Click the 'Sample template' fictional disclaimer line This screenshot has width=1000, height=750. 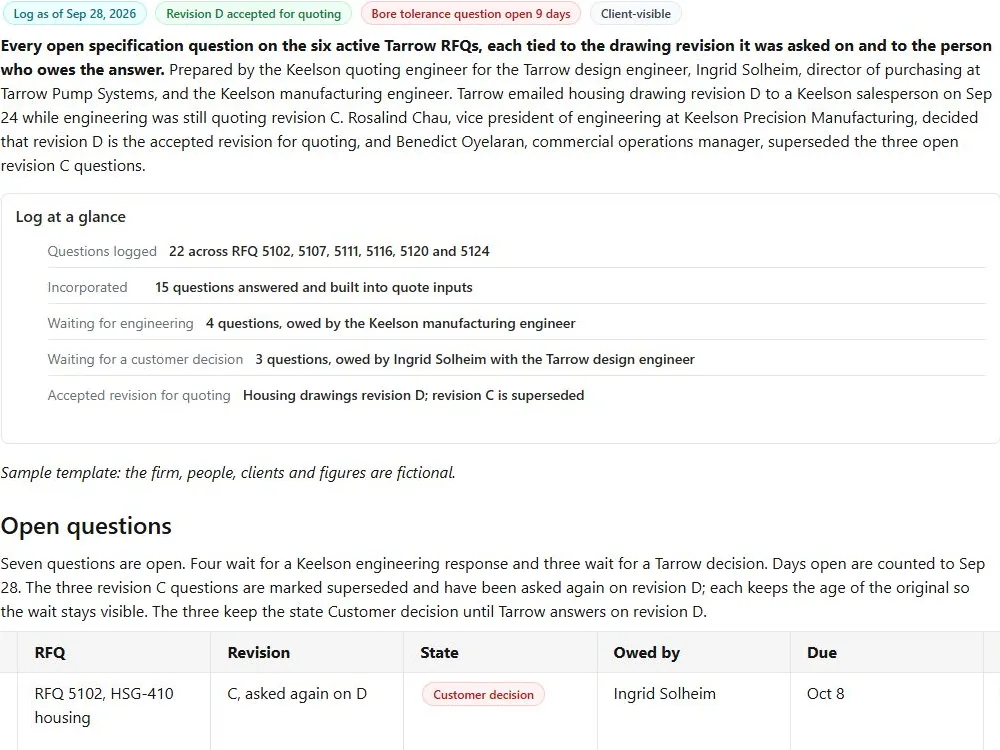(228, 473)
